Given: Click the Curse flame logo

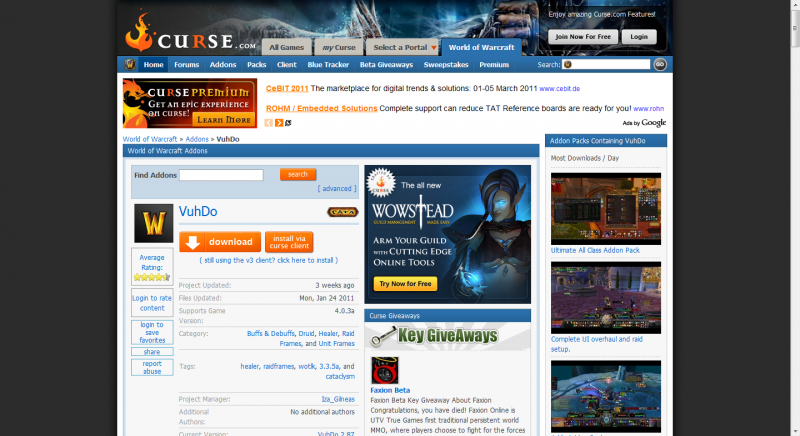Looking at the screenshot, I should [143, 32].
